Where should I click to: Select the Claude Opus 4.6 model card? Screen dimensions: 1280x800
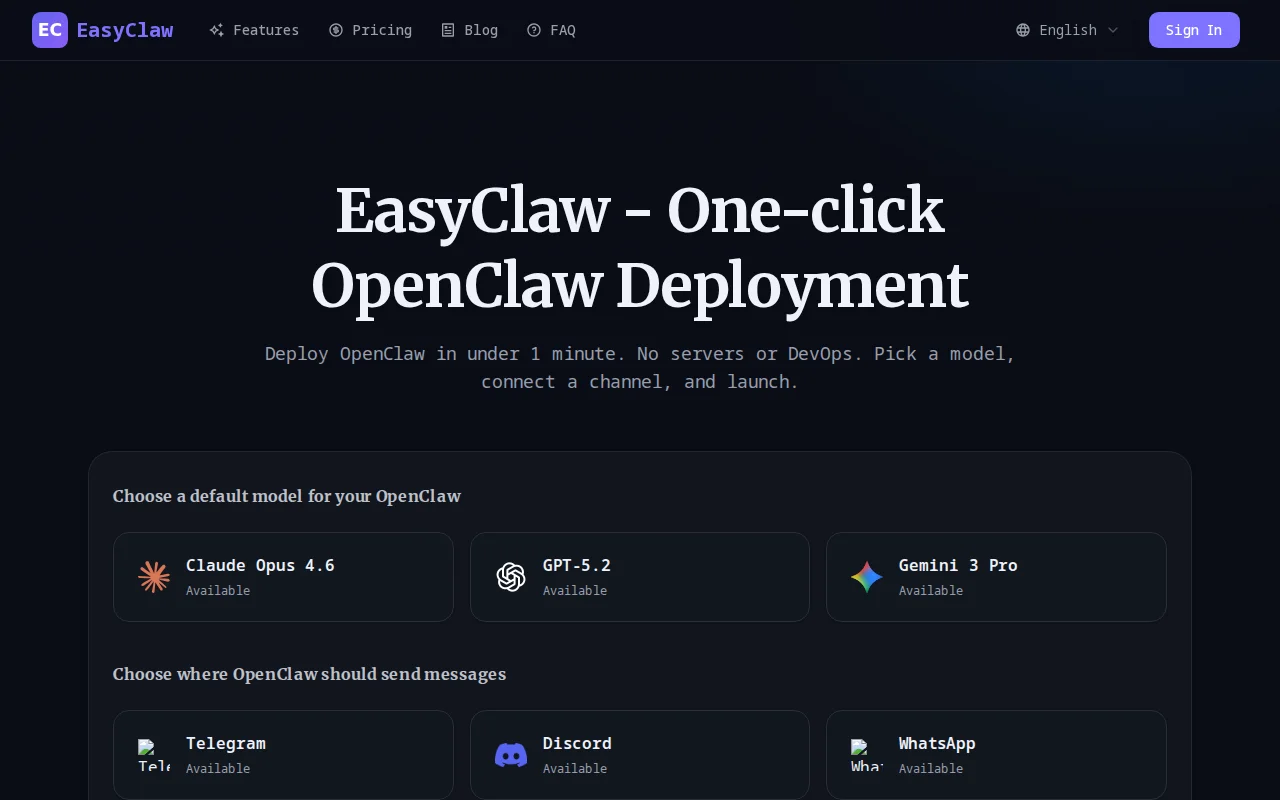283,577
